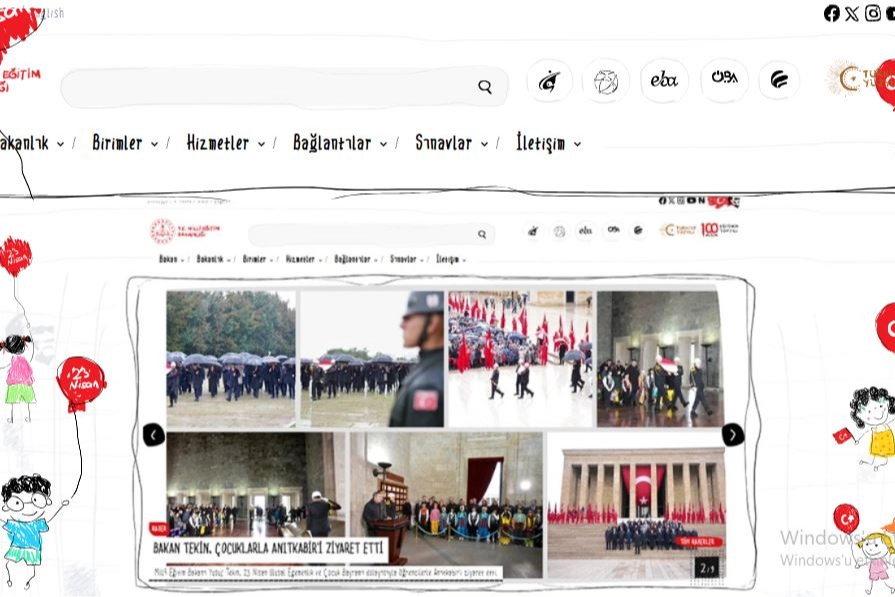Click the globe round icon in the large header
This screenshot has height=597, width=895.
click(x=606, y=81)
